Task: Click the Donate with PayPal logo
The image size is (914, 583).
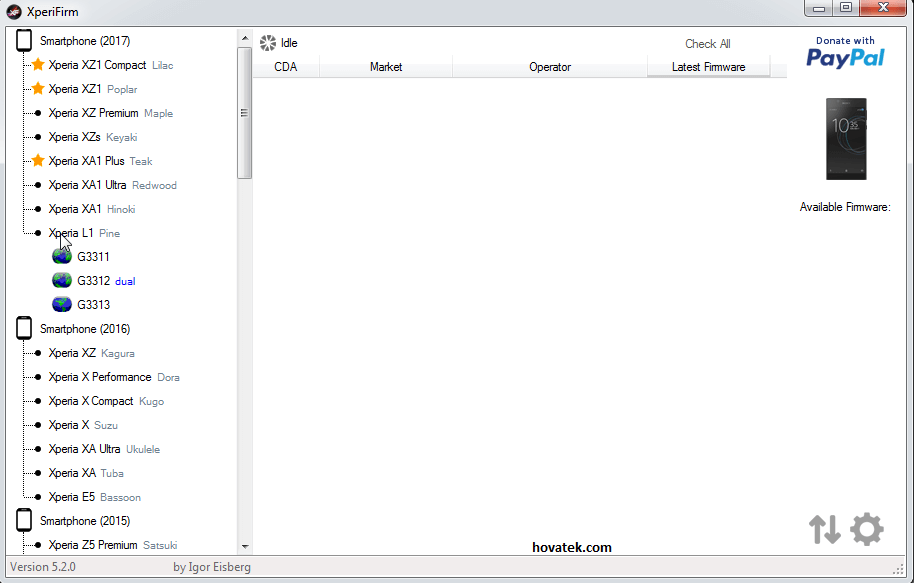Action: pos(845,52)
